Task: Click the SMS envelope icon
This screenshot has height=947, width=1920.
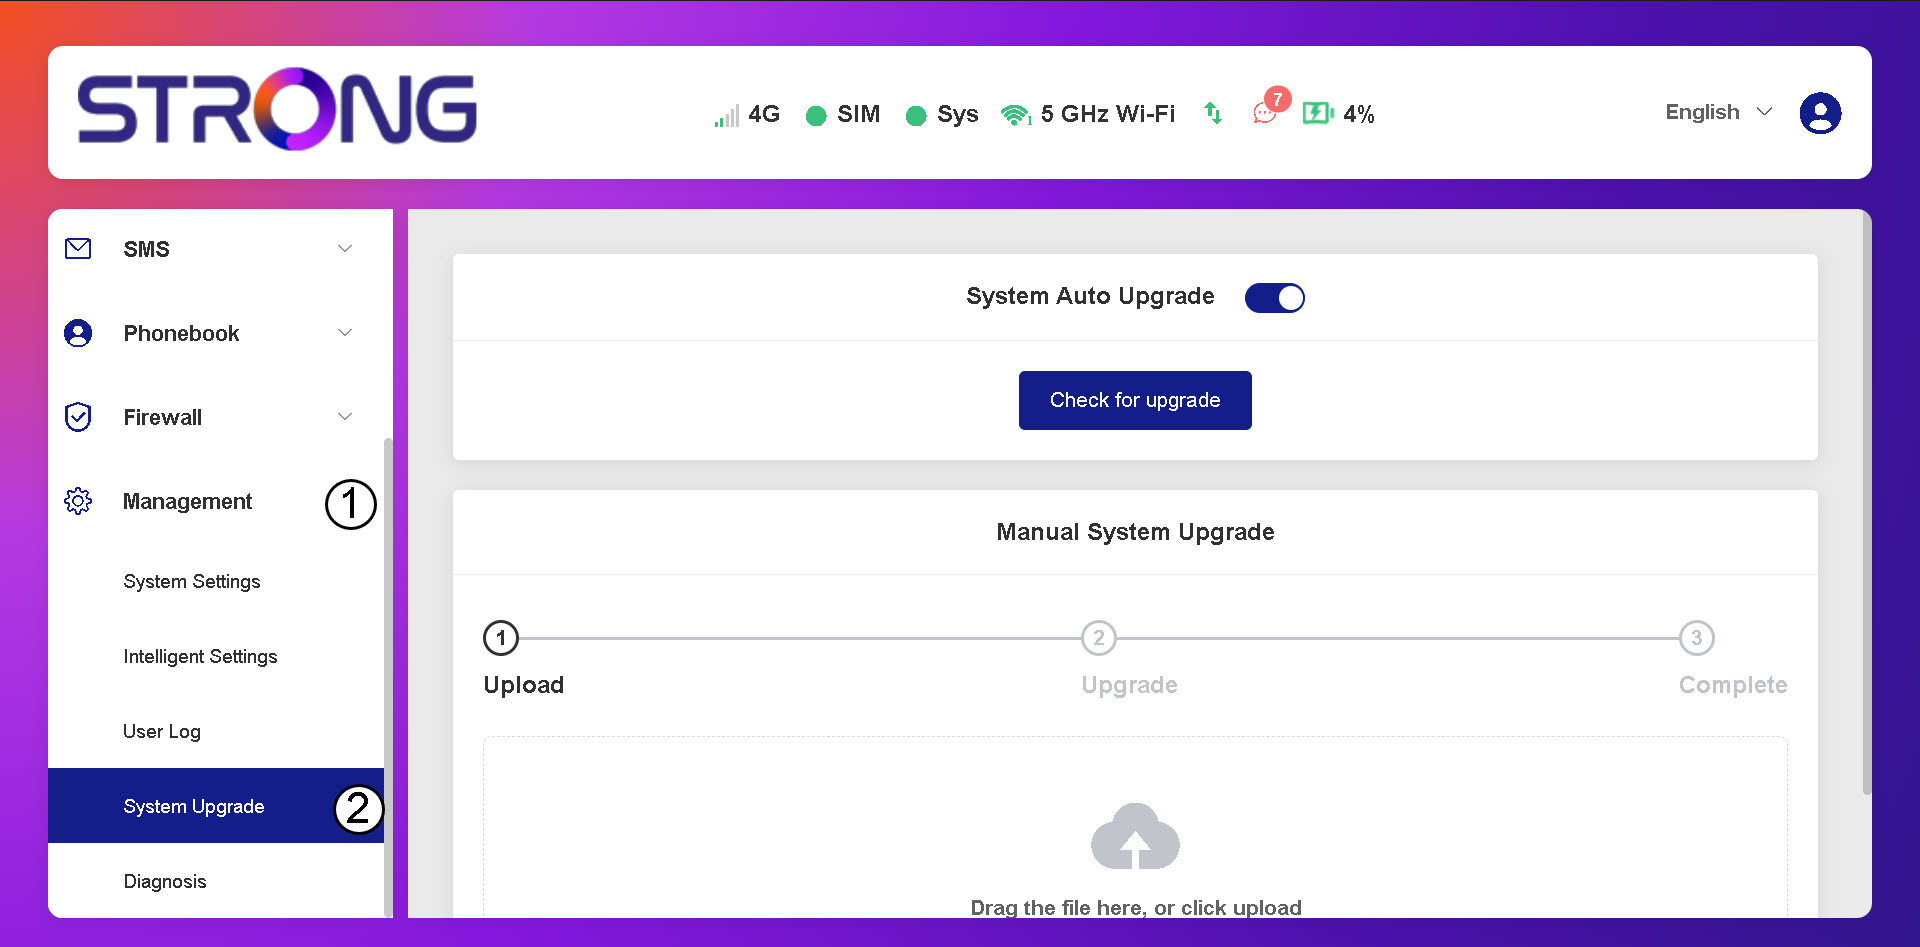Action: pos(78,249)
